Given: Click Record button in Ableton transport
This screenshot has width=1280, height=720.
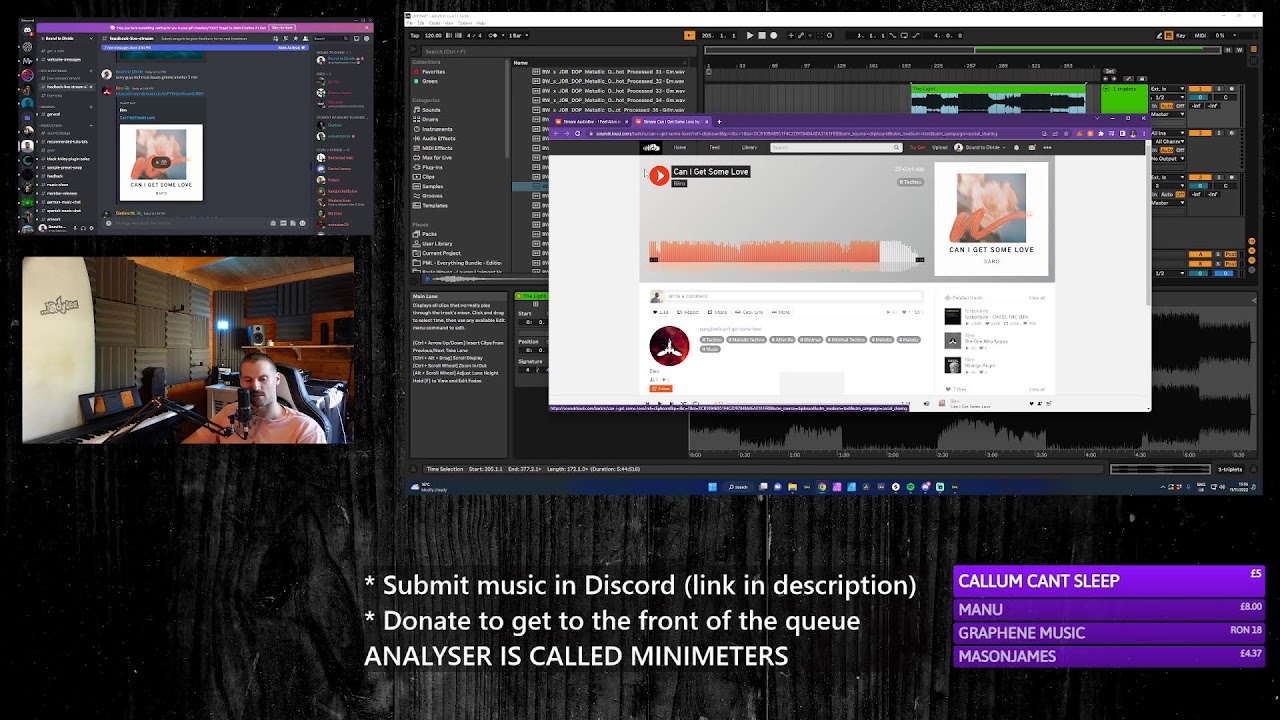Looking at the screenshot, I should tap(774, 35).
